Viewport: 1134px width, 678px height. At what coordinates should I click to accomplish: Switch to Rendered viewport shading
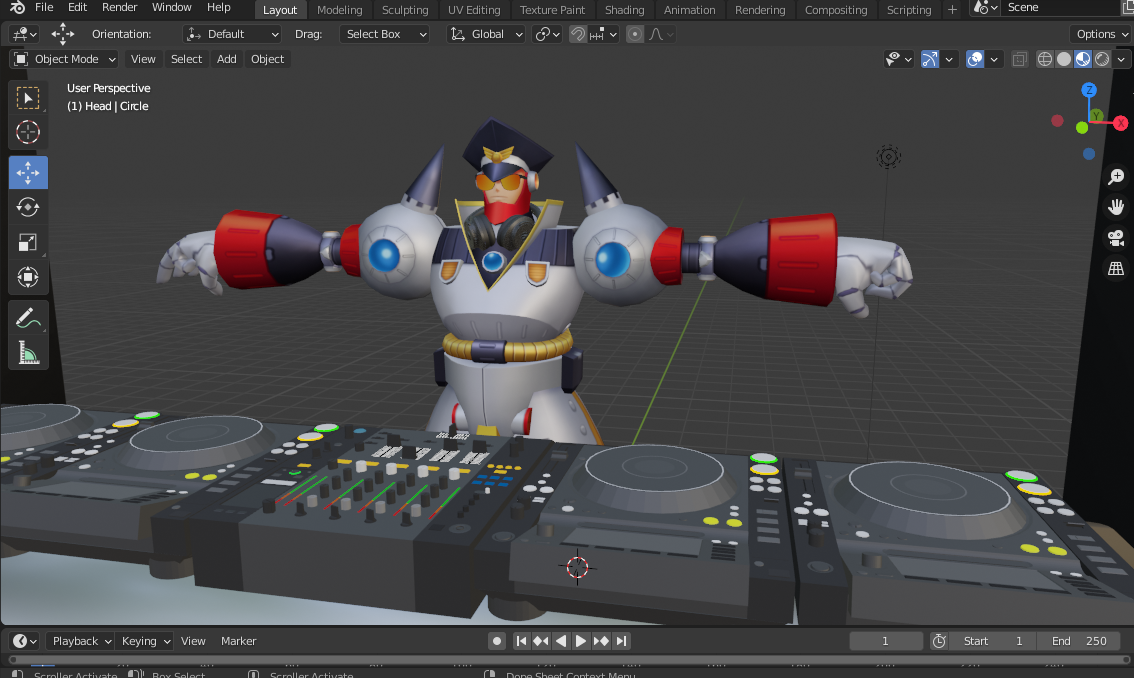(1101, 59)
